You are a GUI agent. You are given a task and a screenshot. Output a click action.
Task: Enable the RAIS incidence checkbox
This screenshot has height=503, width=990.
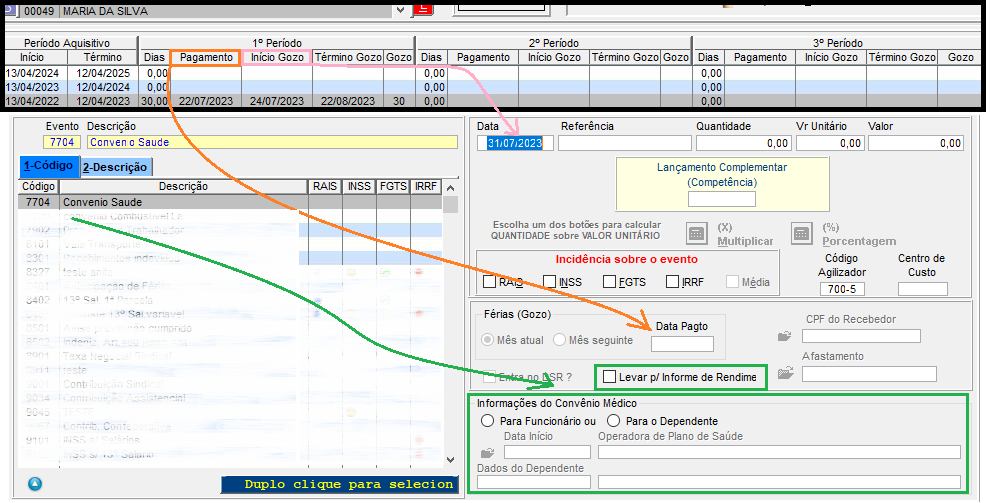[489, 281]
